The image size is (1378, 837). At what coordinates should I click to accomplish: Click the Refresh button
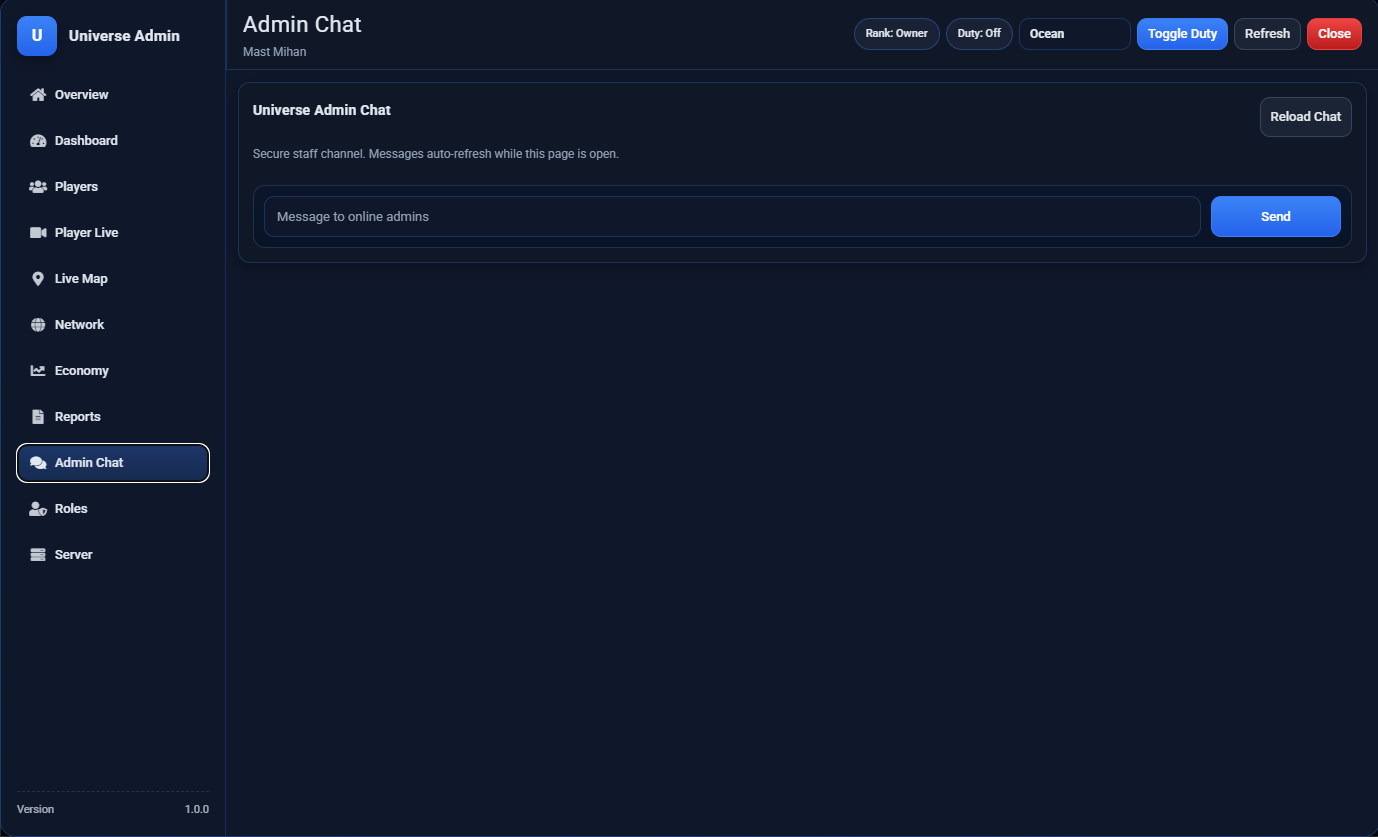click(1267, 34)
